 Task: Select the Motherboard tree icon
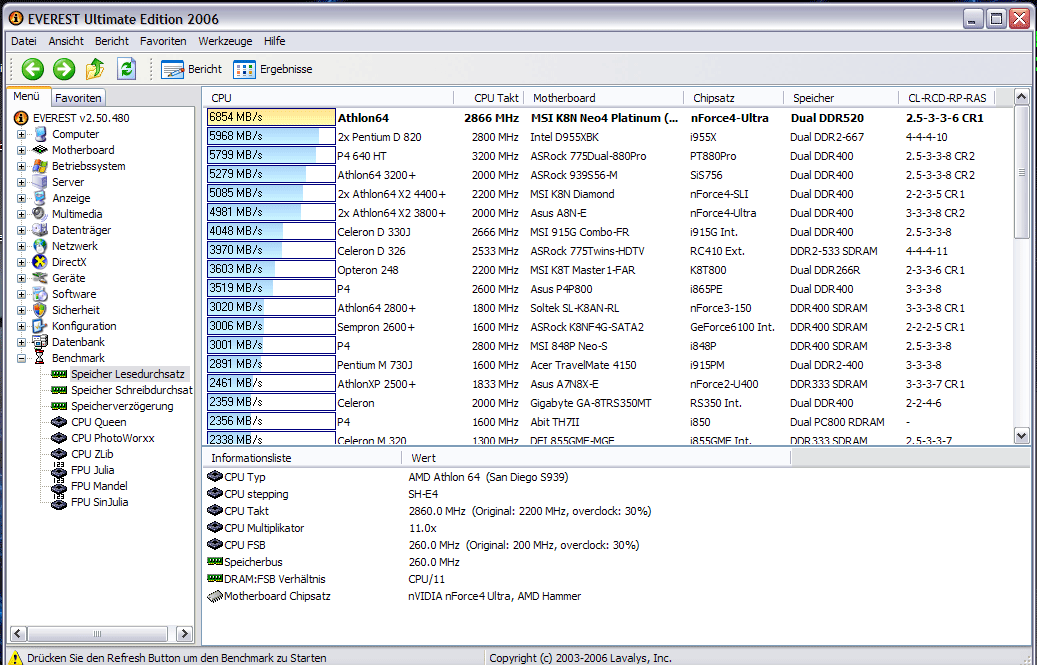pos(40,150)
